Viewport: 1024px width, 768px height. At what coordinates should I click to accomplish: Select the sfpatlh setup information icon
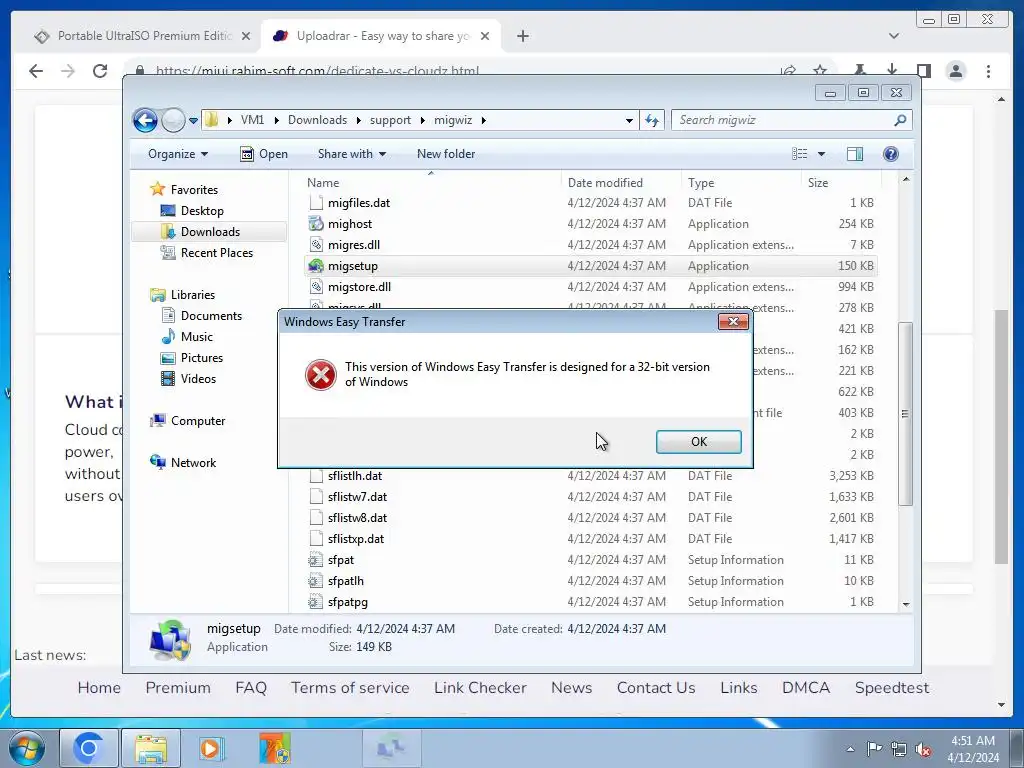point(316,581)
